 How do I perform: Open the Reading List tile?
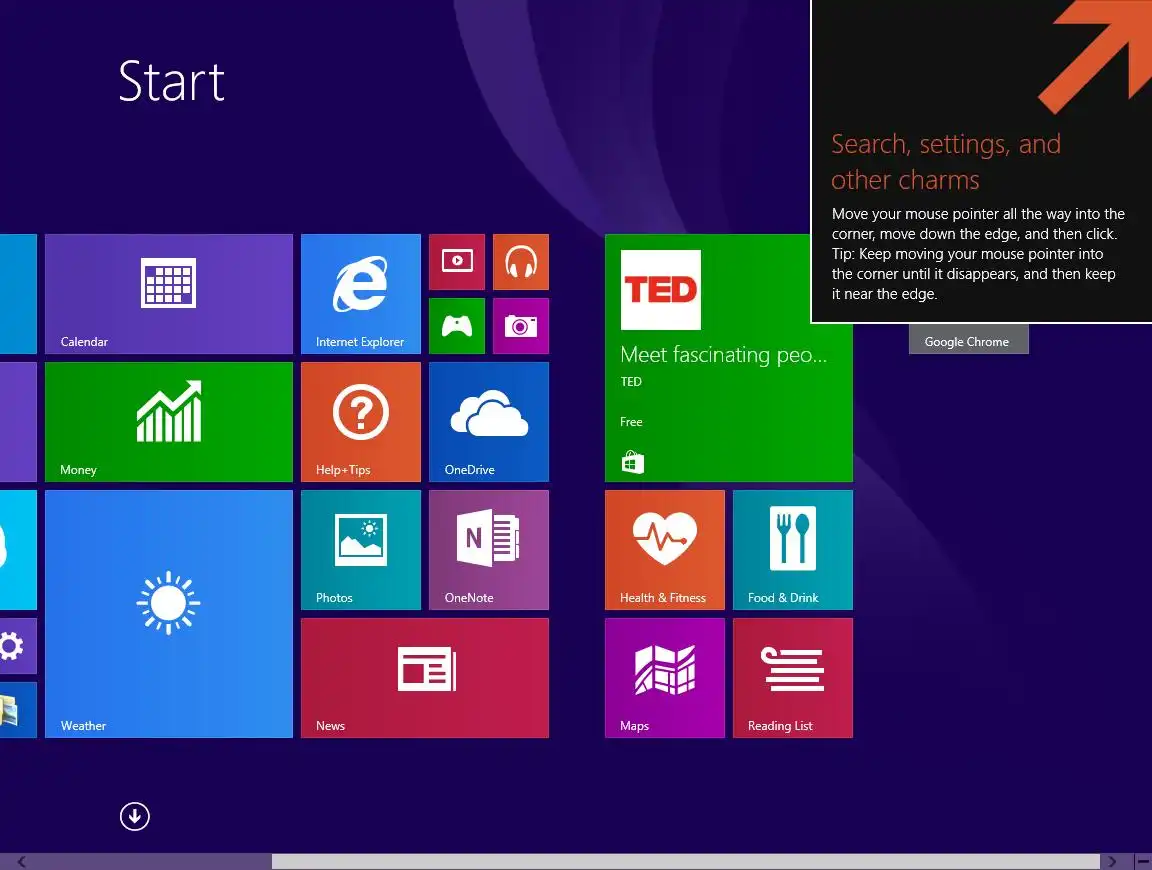coord(793,677)
